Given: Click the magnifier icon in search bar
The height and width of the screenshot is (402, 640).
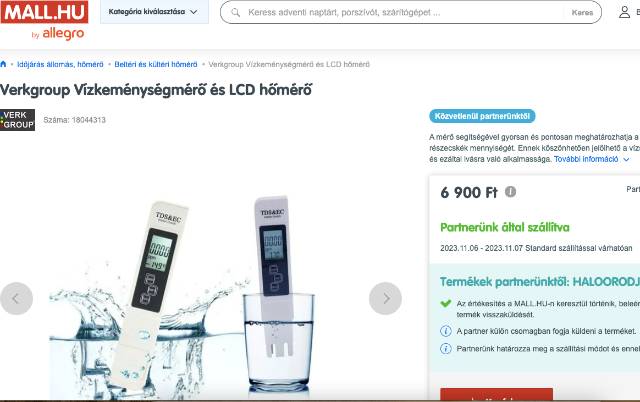Looking at the screenshot, I should 236,12.
